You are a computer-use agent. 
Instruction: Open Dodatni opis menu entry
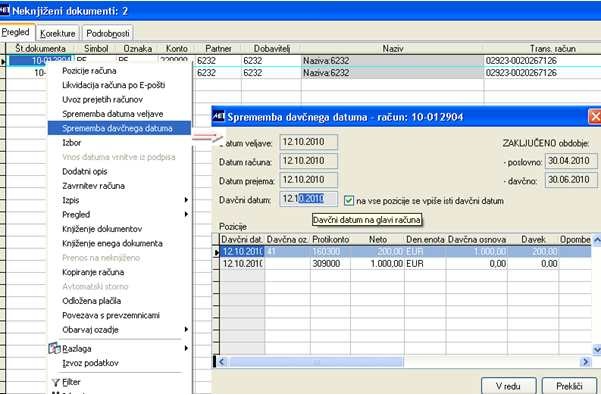tap(85, 171)
